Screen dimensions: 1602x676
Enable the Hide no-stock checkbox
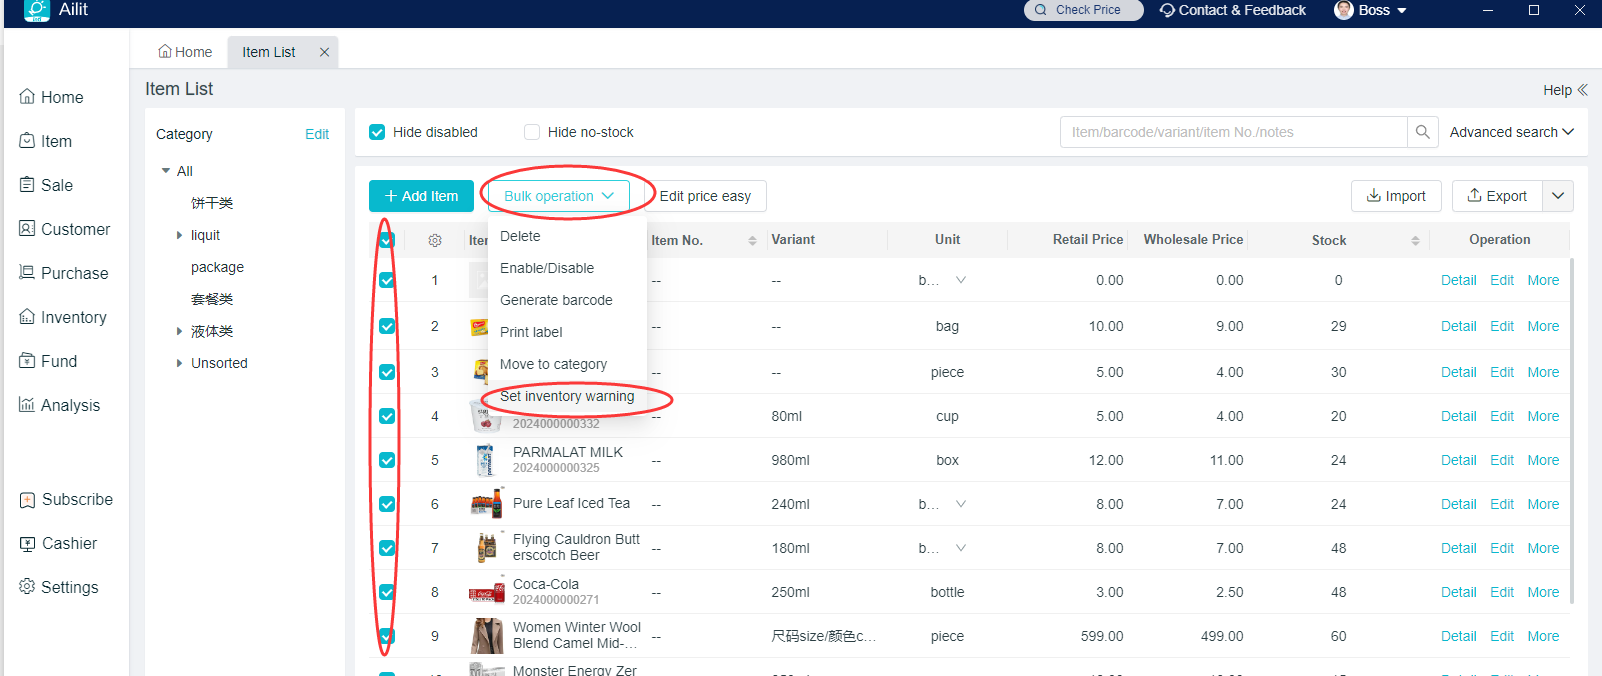point(532,132)
